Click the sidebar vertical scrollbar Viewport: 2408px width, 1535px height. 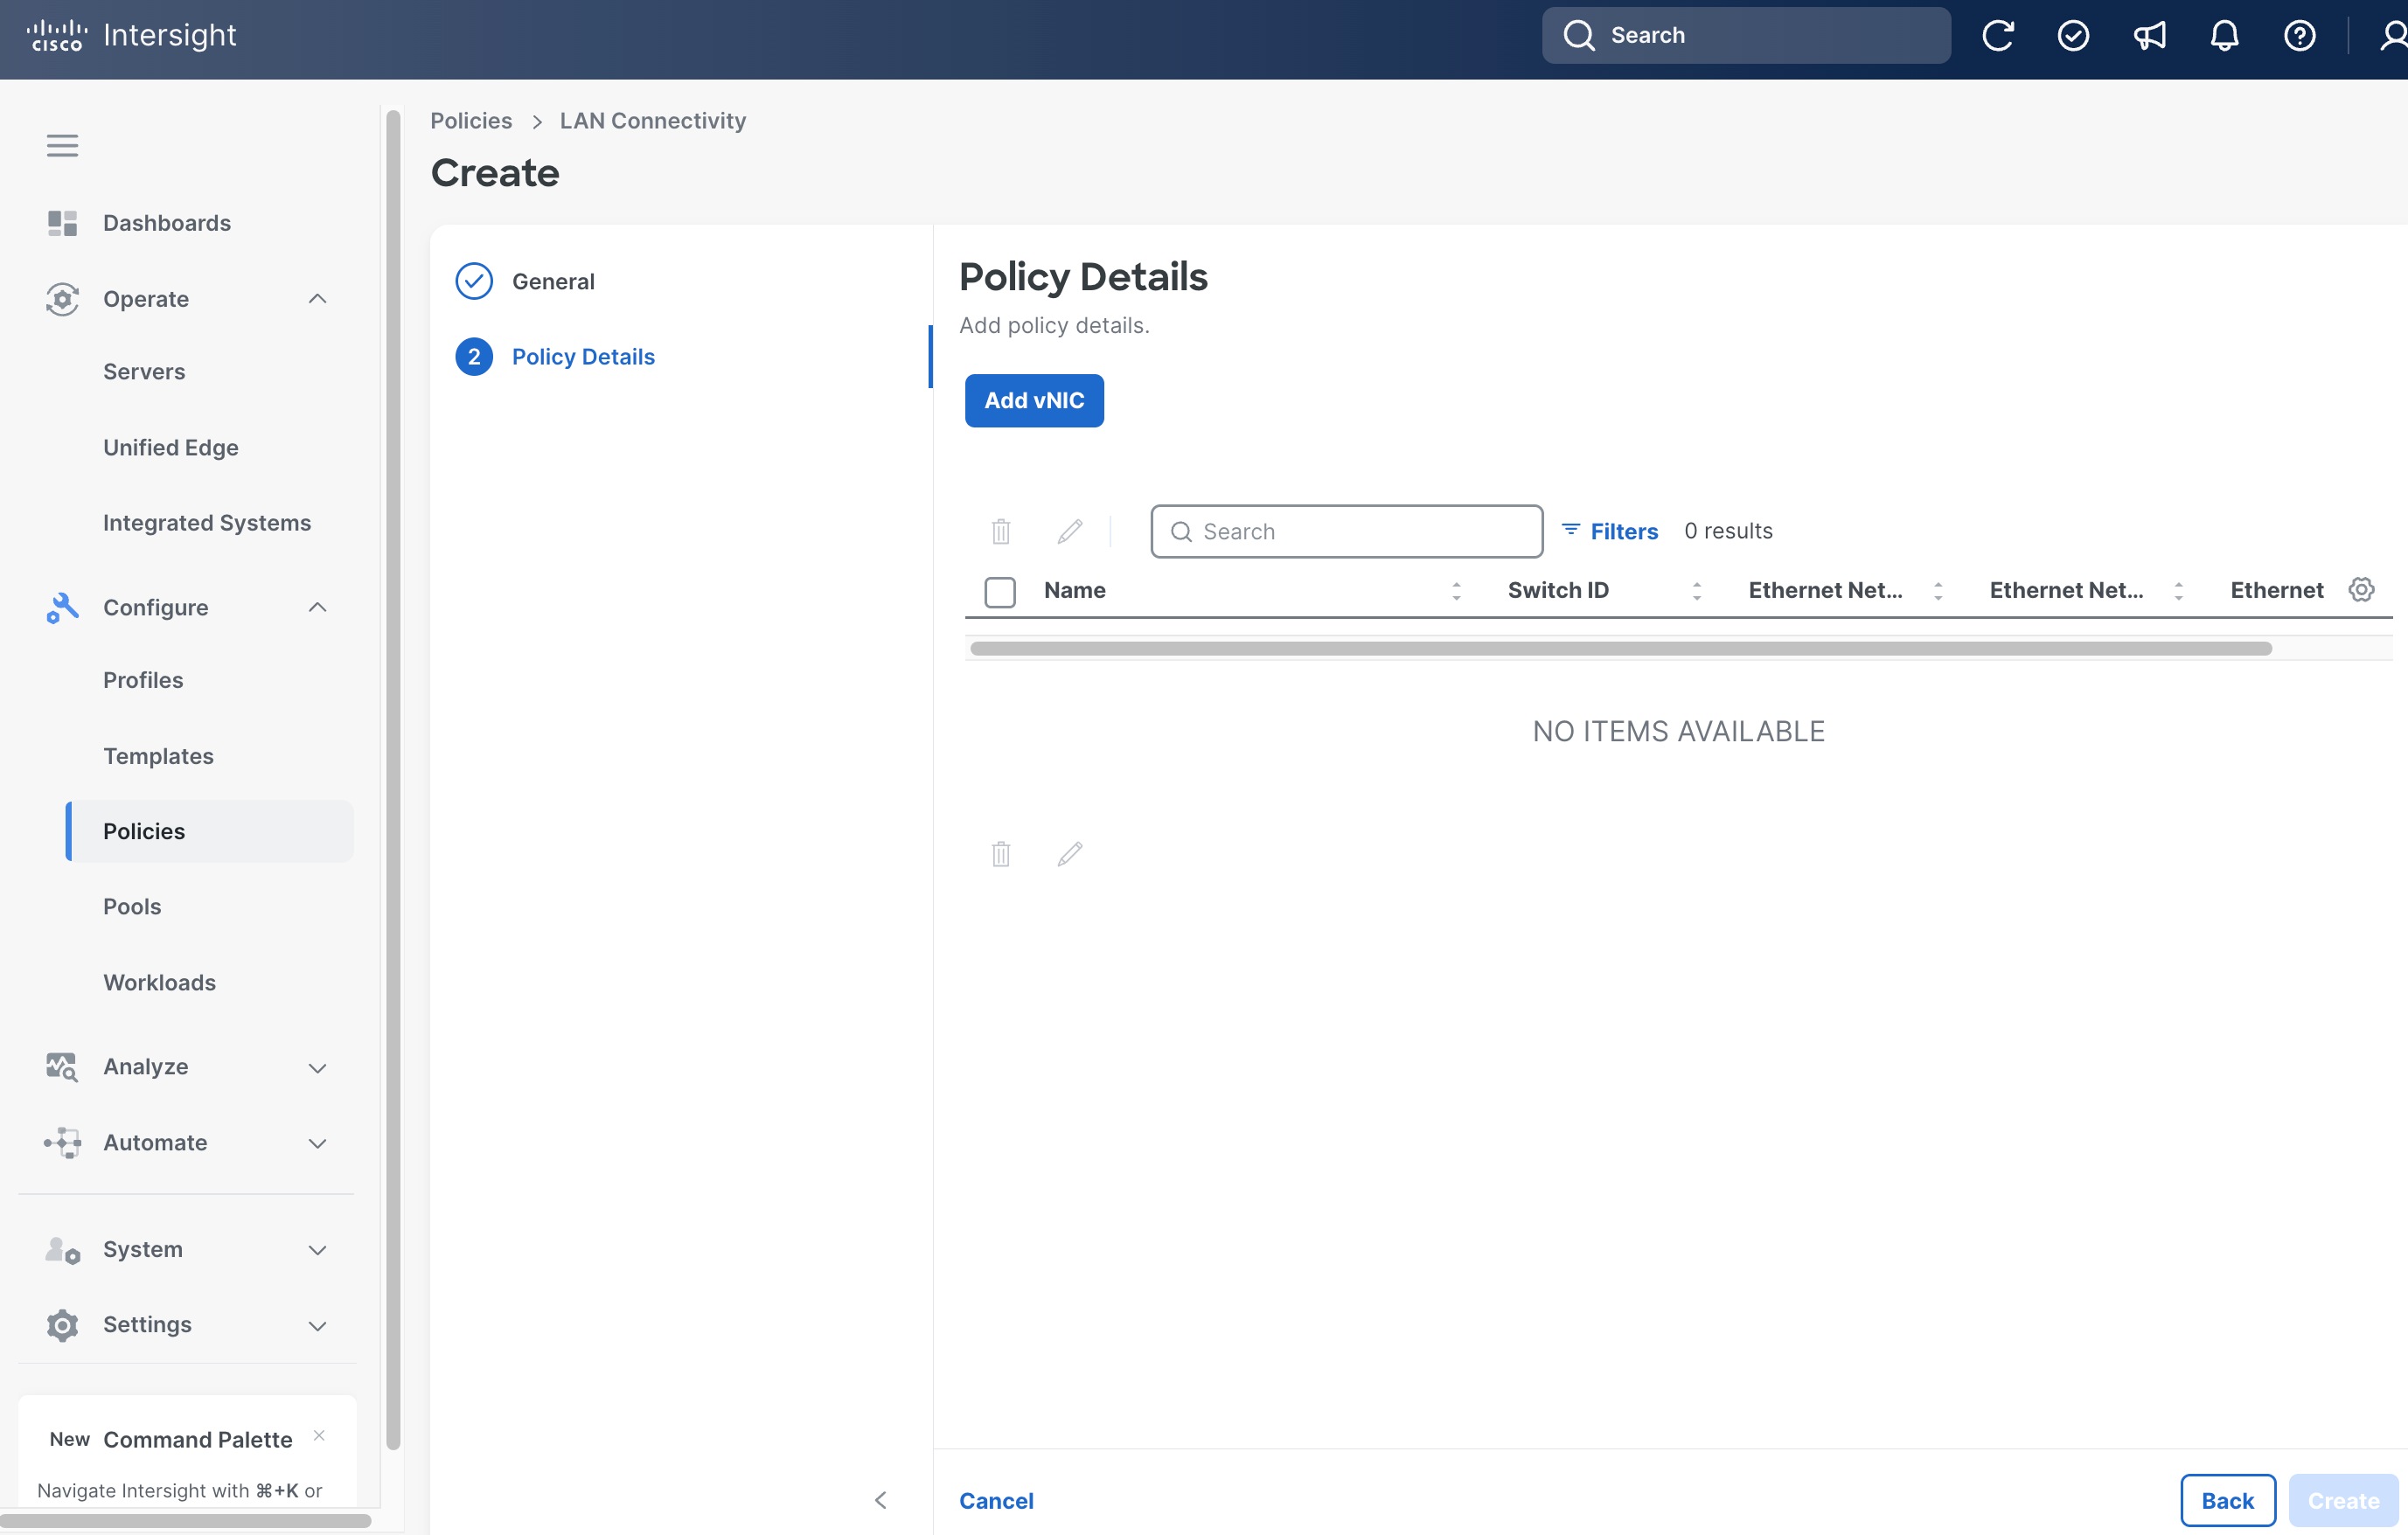coord(393,780)
